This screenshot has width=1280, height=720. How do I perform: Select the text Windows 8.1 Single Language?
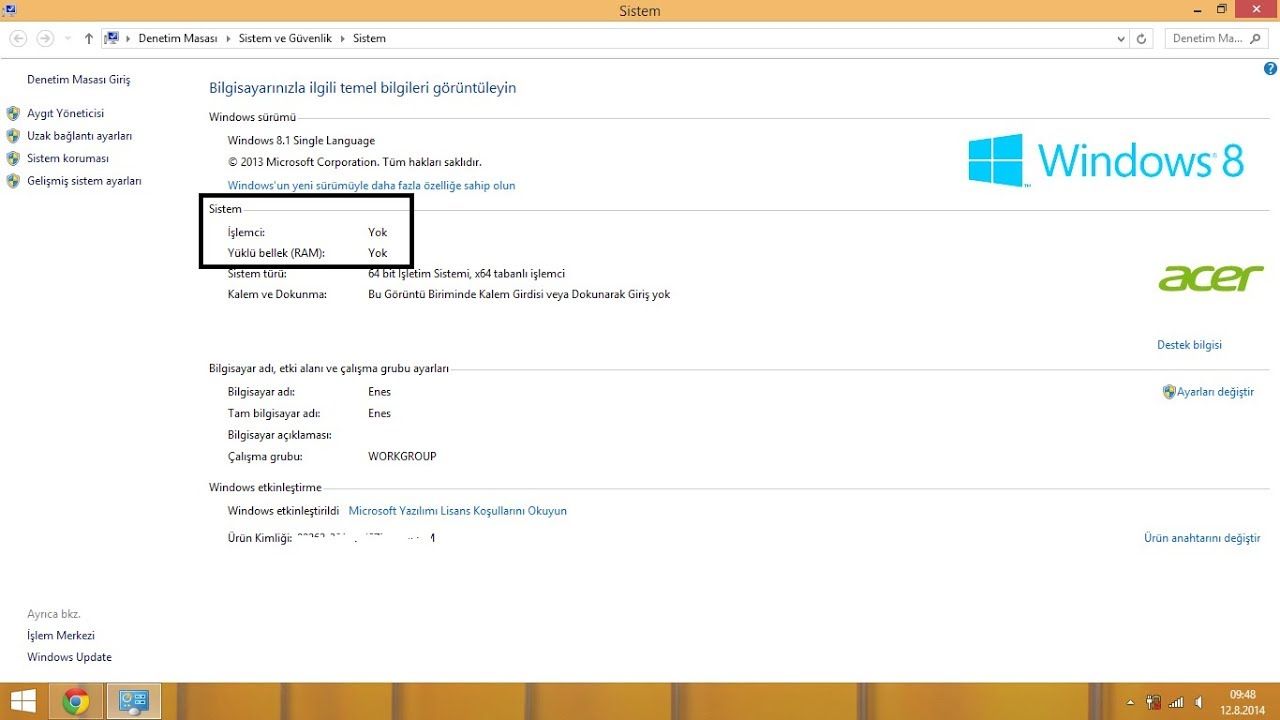pyautogui.click(x=301, y=141)
